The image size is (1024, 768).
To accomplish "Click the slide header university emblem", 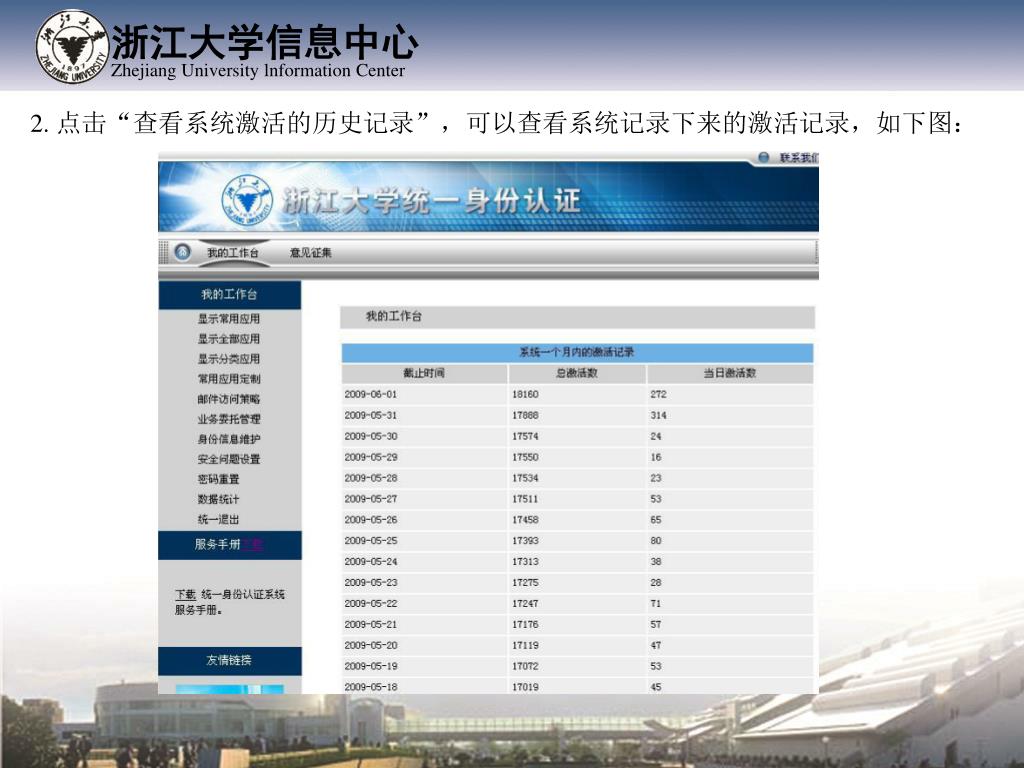I will pyautogui.click(x=72, y=46).
